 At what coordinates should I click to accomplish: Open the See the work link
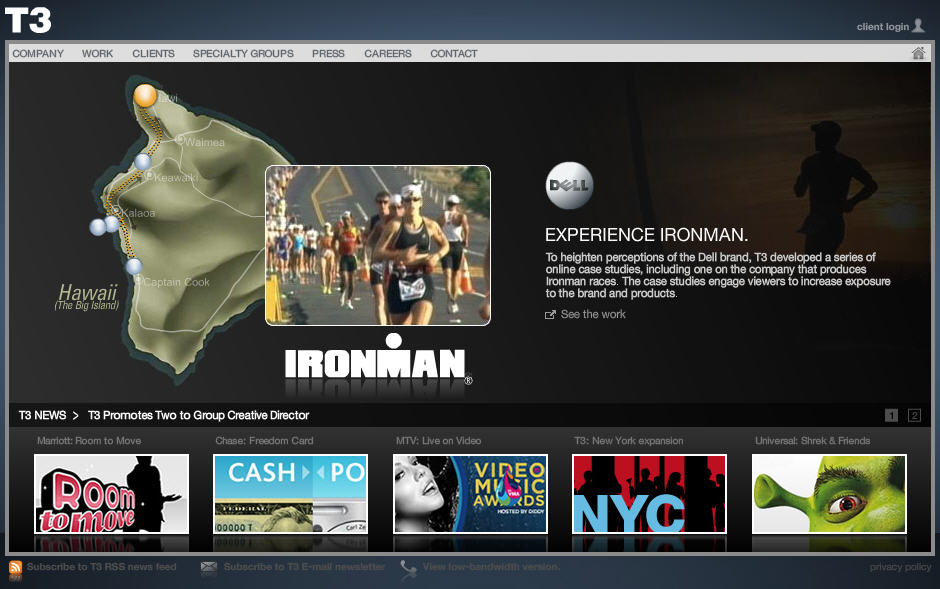pos(593,315)
